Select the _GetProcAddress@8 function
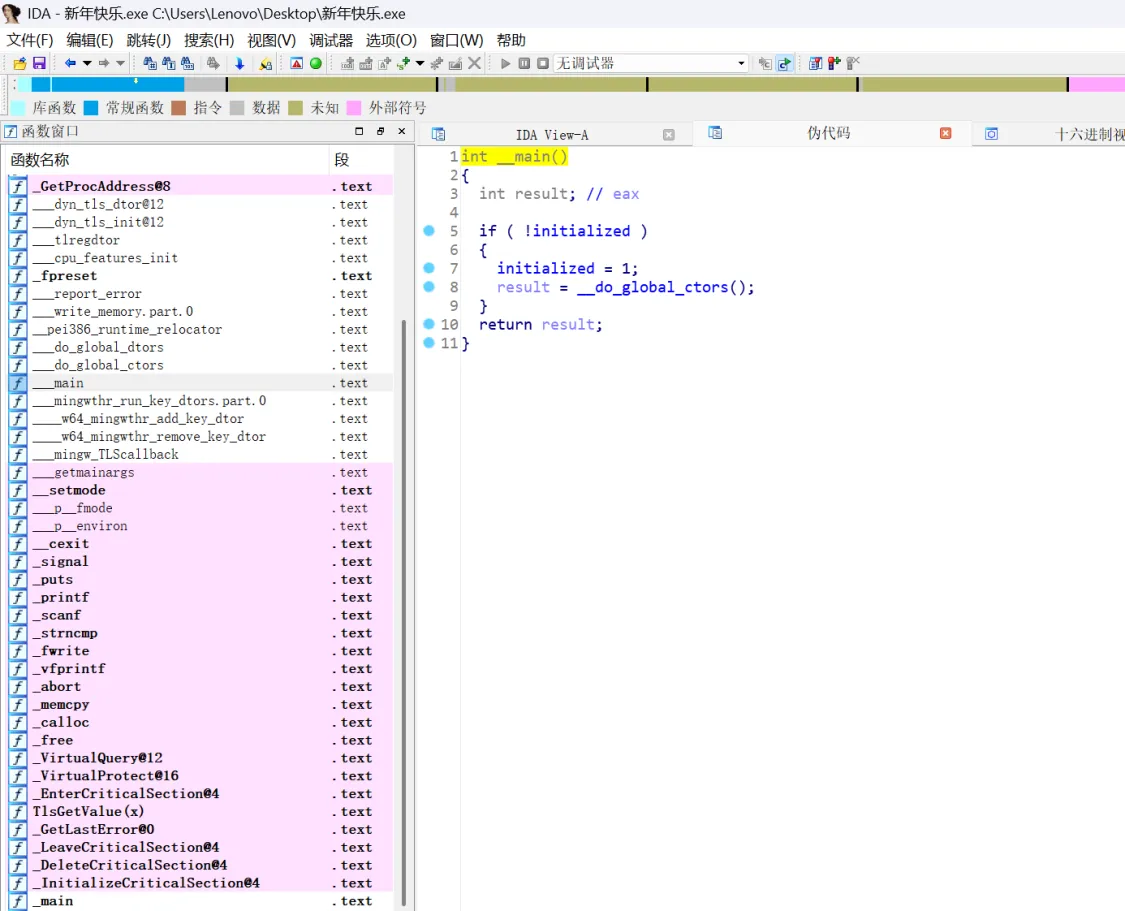Viewport: 1125px width, 911px height. tap(201, 186)
